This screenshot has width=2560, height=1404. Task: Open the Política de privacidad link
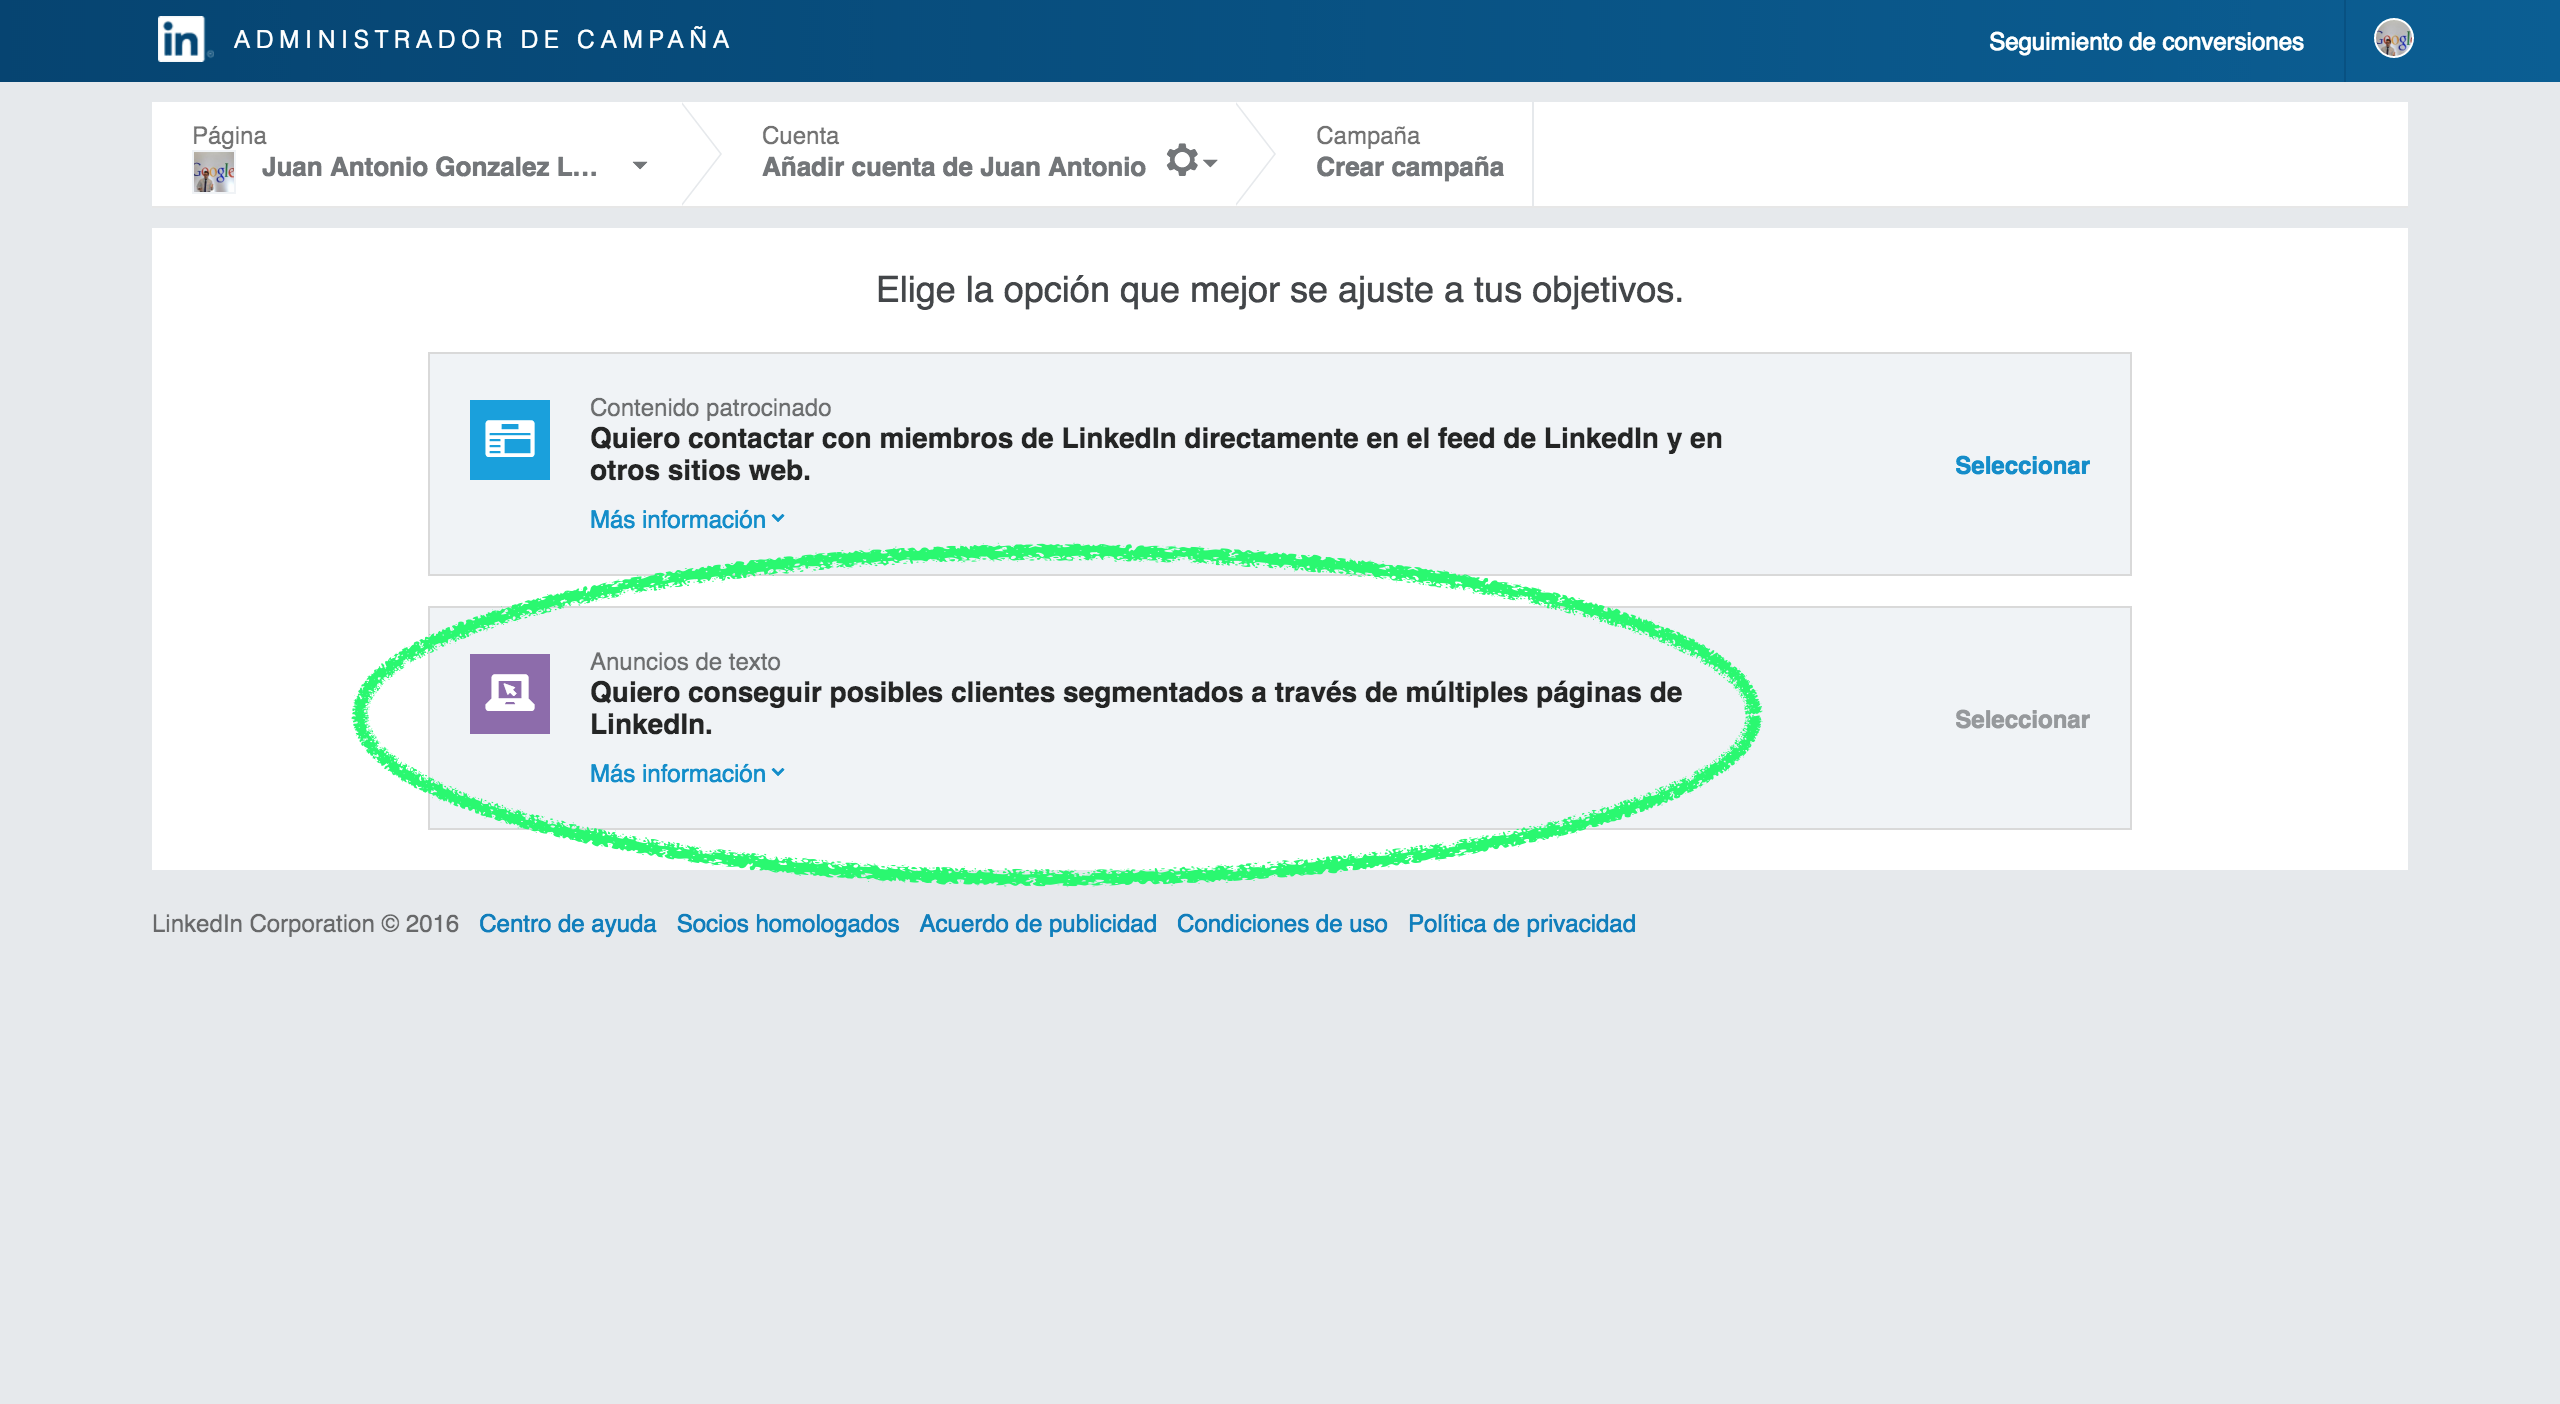(1522, 923)
